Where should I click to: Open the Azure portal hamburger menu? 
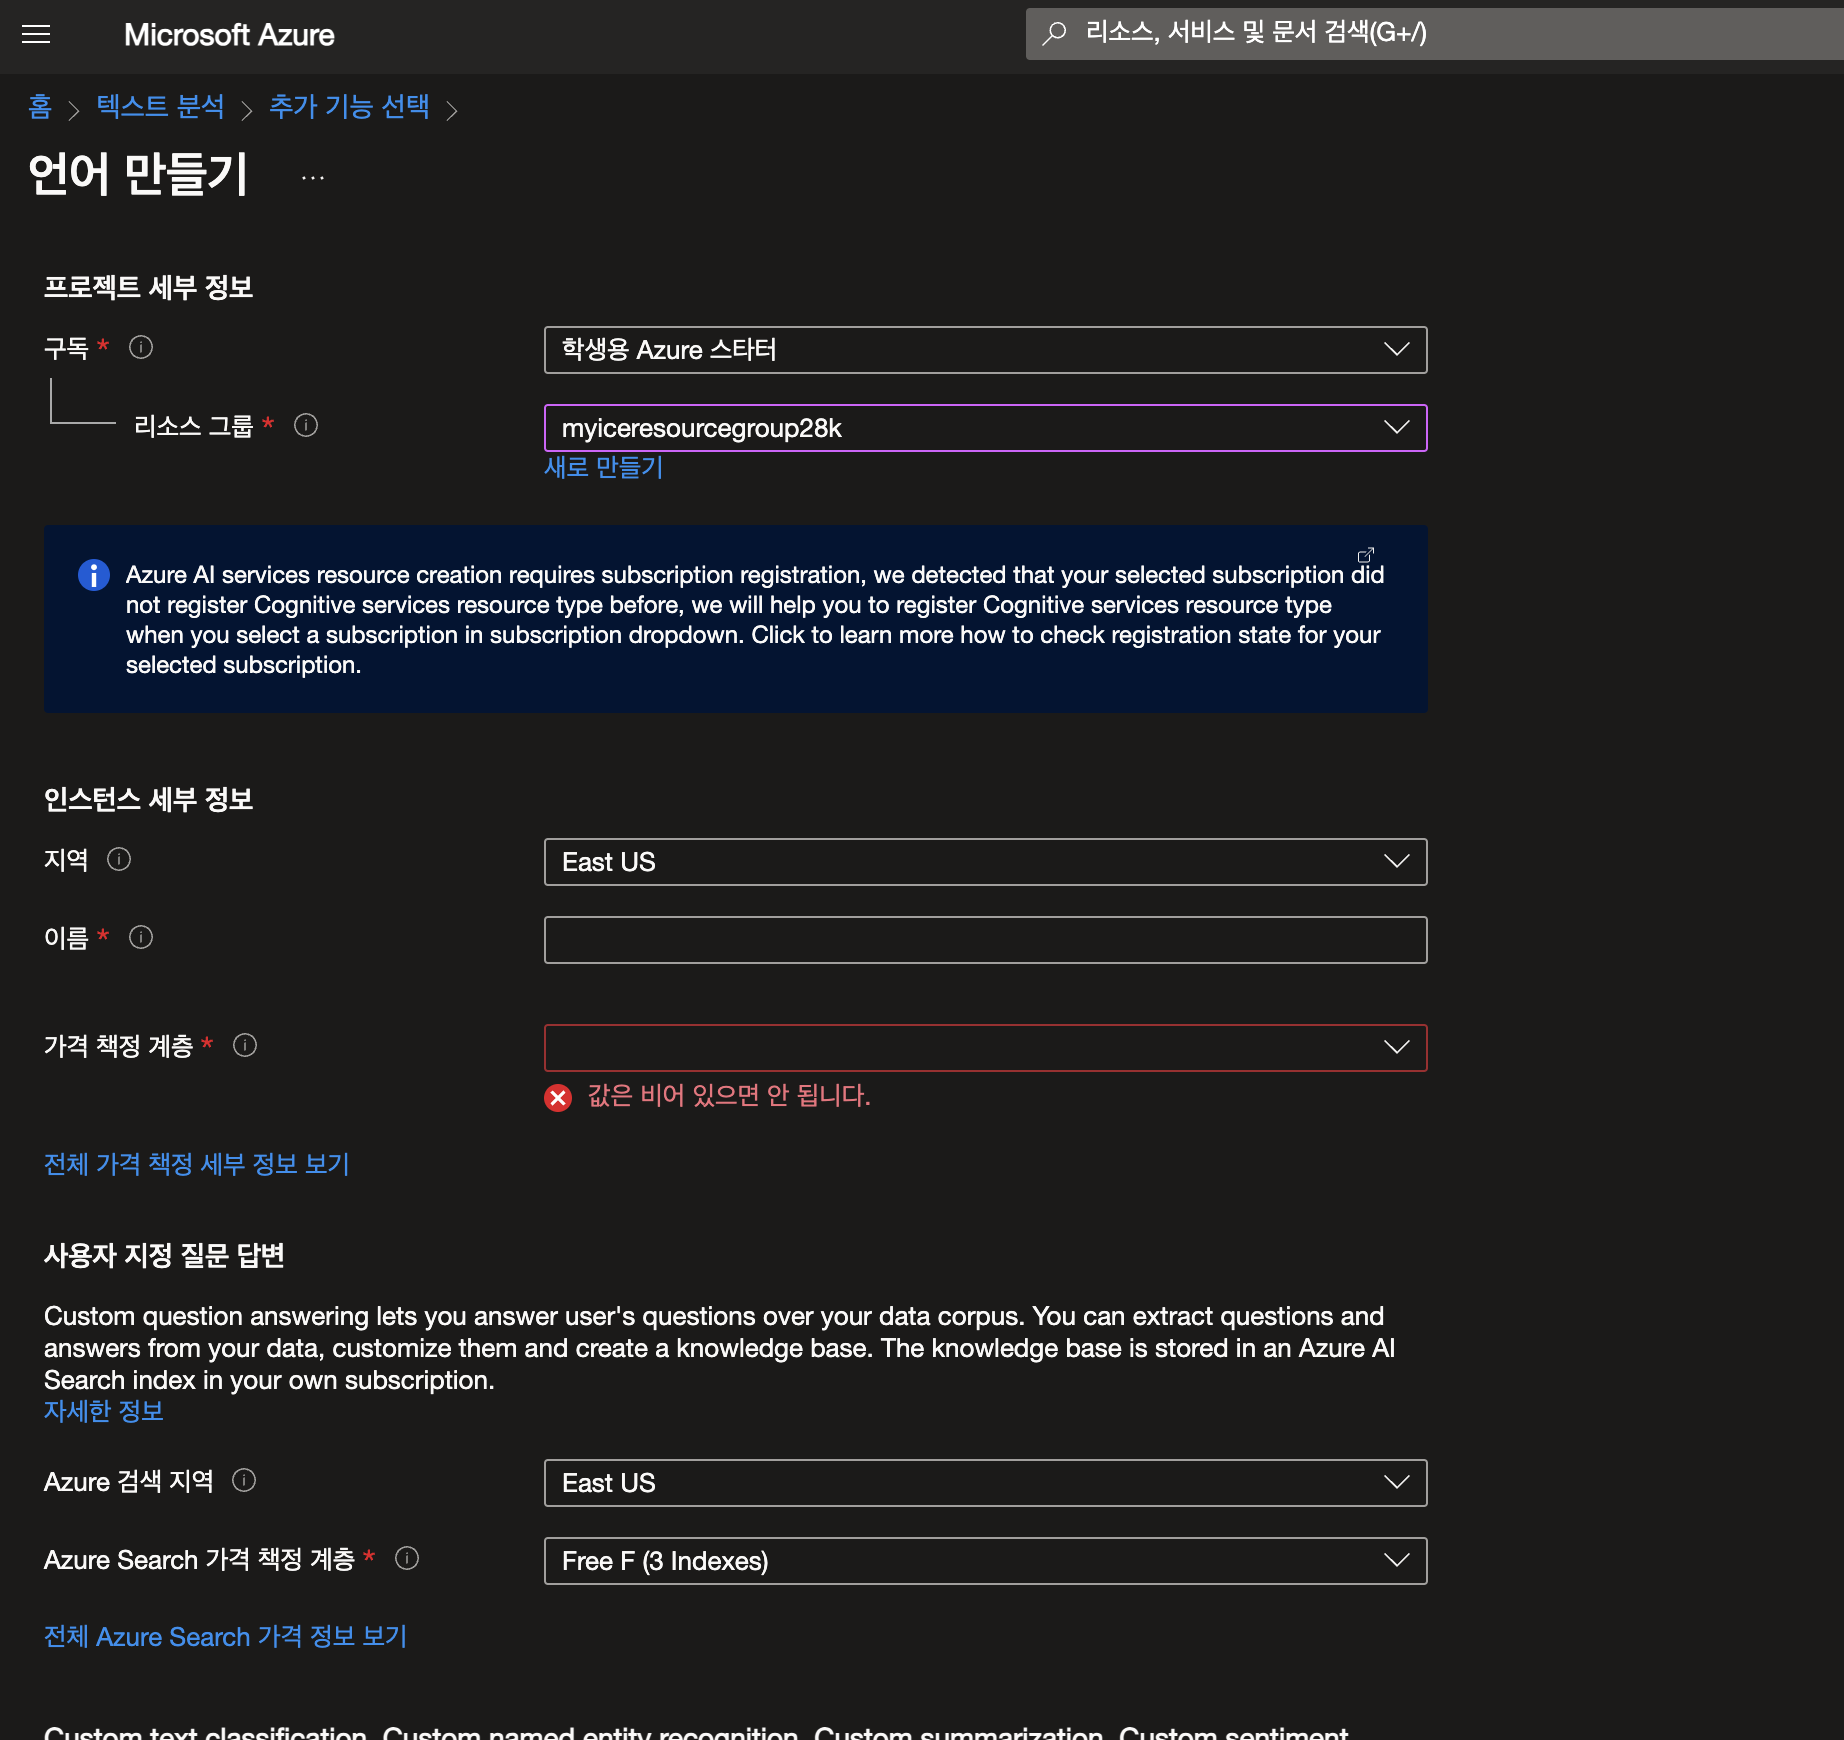point(36,35)
